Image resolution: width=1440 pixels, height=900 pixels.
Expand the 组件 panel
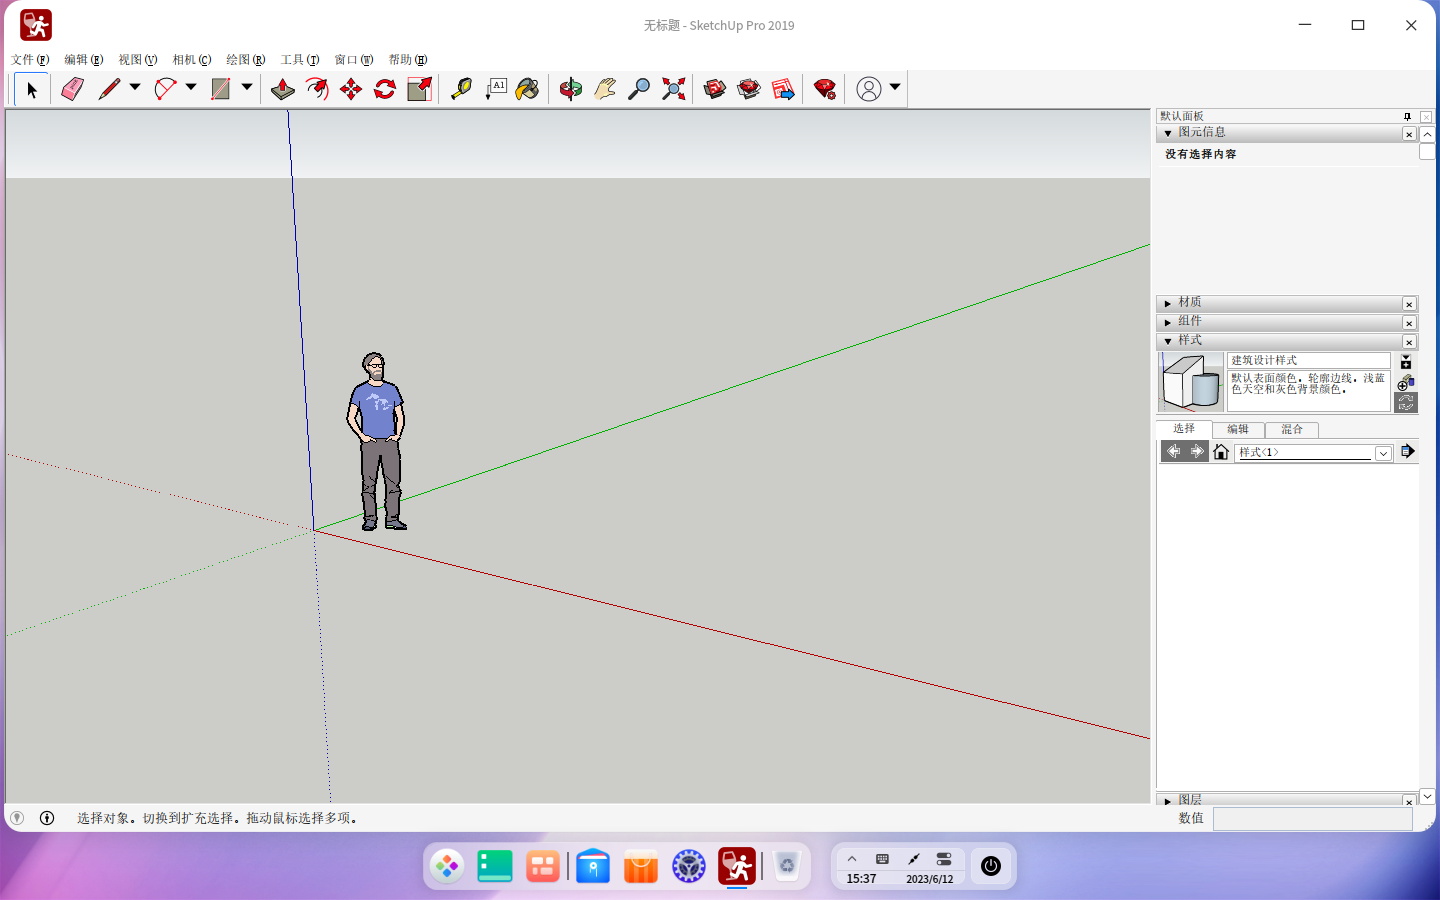[1168, 322]
